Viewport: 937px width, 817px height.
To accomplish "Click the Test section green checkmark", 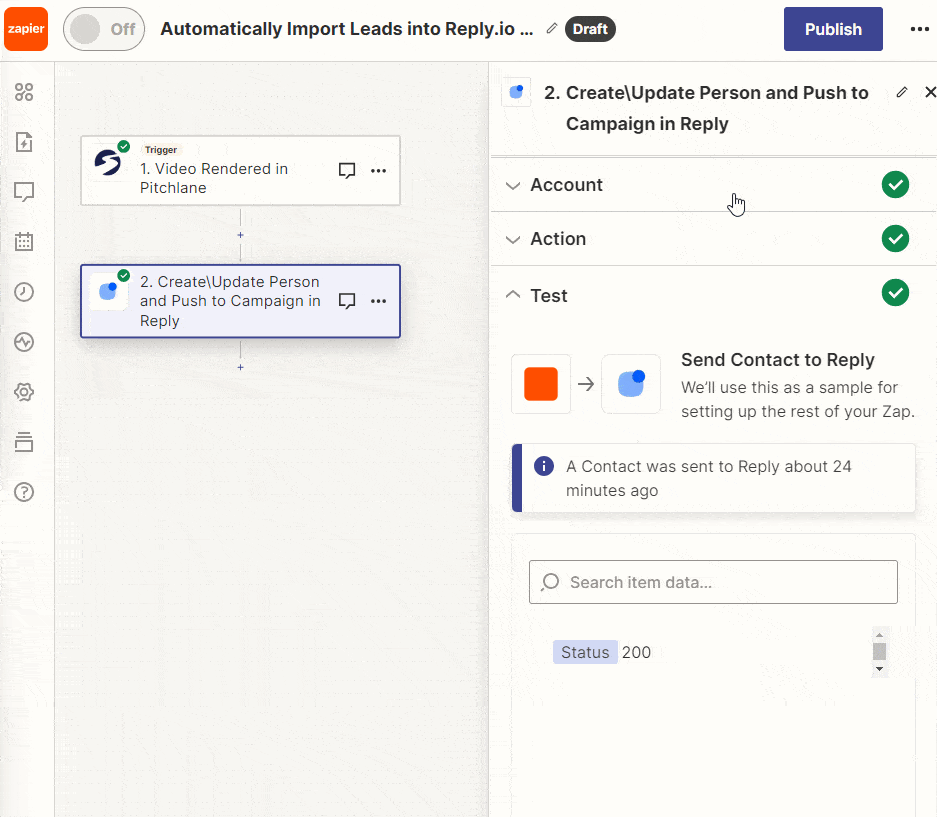I will point(895,292).
